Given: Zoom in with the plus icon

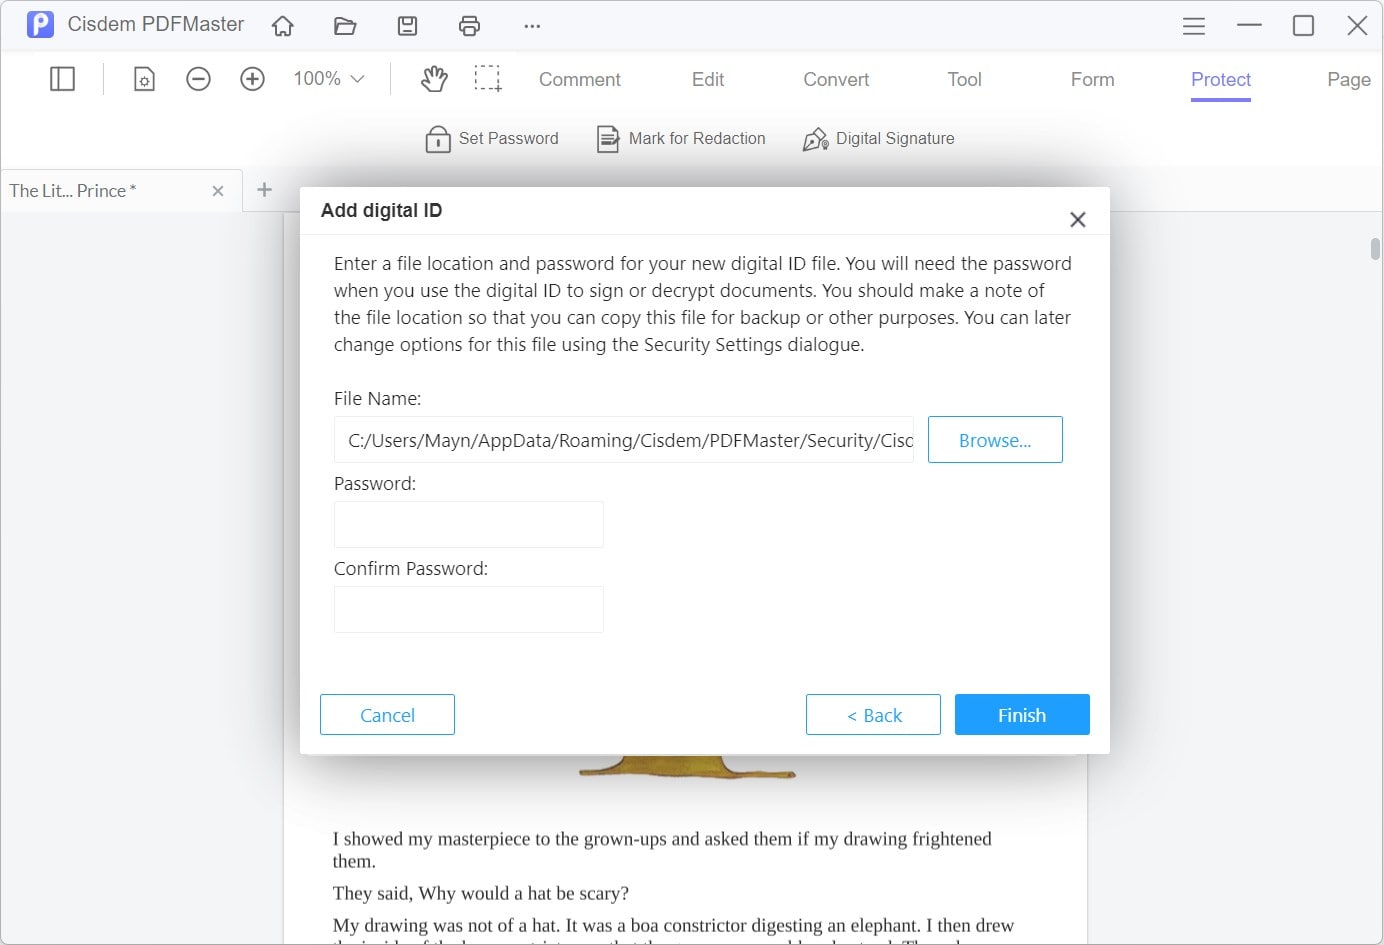Looking at the screenshot, I should coord(252,78).
